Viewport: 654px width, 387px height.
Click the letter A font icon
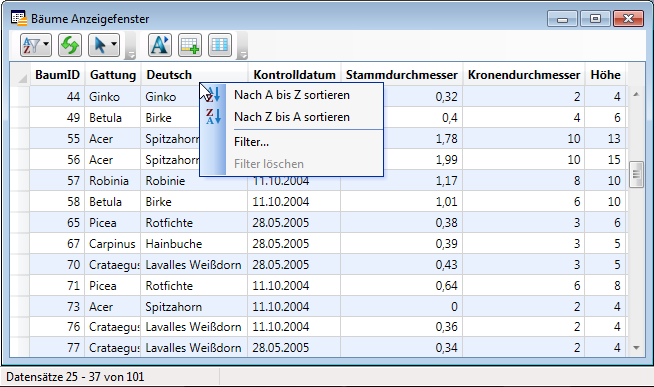(160, 45)
